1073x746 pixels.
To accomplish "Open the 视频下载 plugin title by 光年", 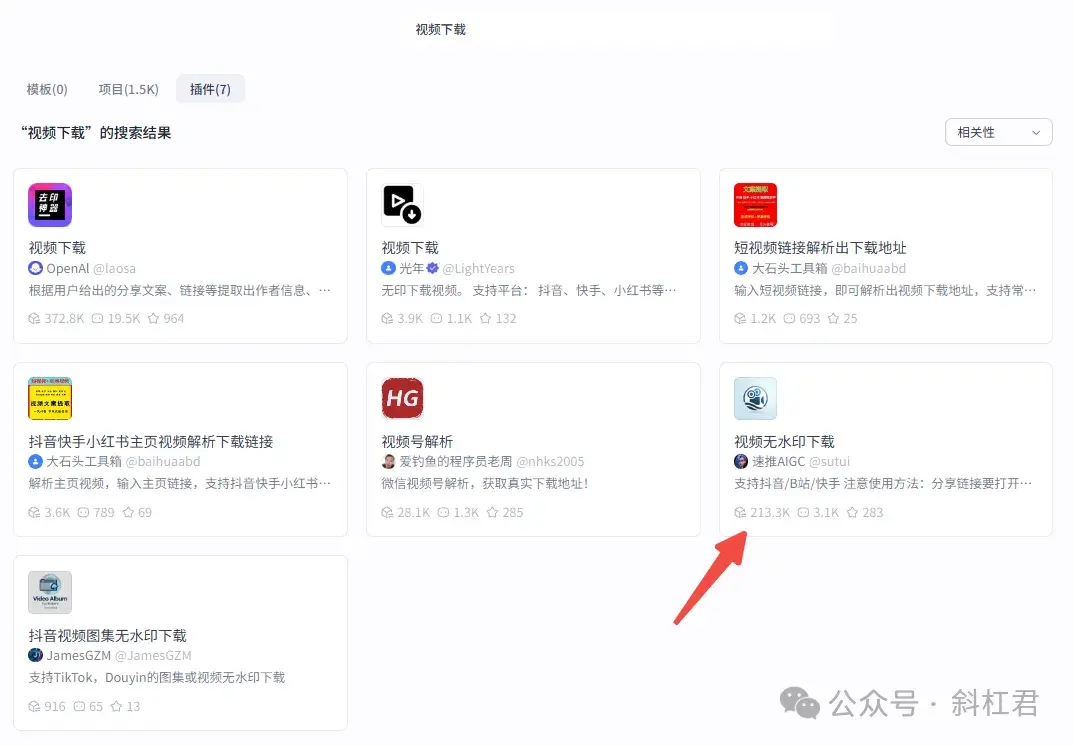I will click(410, 248).
